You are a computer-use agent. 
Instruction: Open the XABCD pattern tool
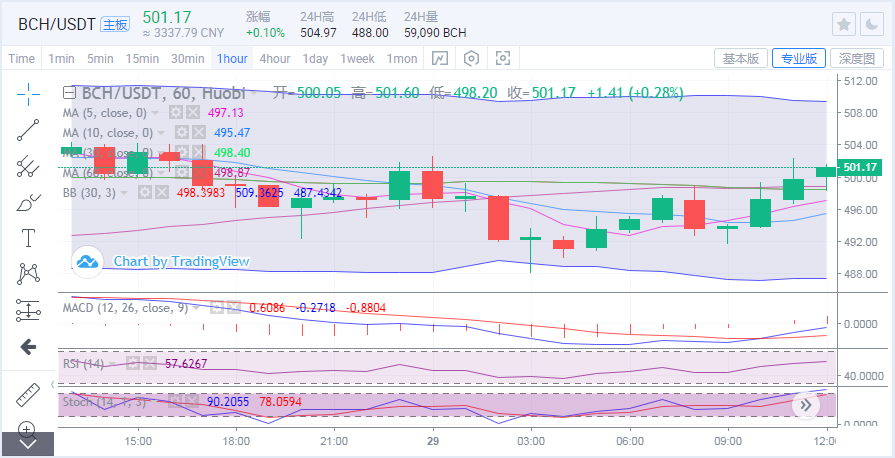point(27,274)
